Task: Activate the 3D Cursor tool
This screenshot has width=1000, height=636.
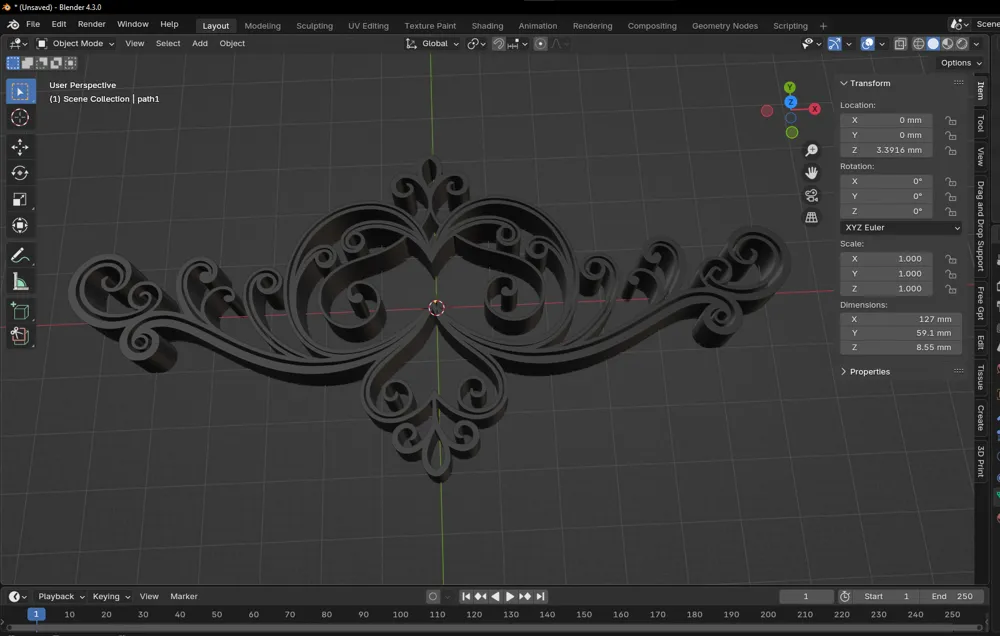Action: pyautogui.click(x=20, y=117)
